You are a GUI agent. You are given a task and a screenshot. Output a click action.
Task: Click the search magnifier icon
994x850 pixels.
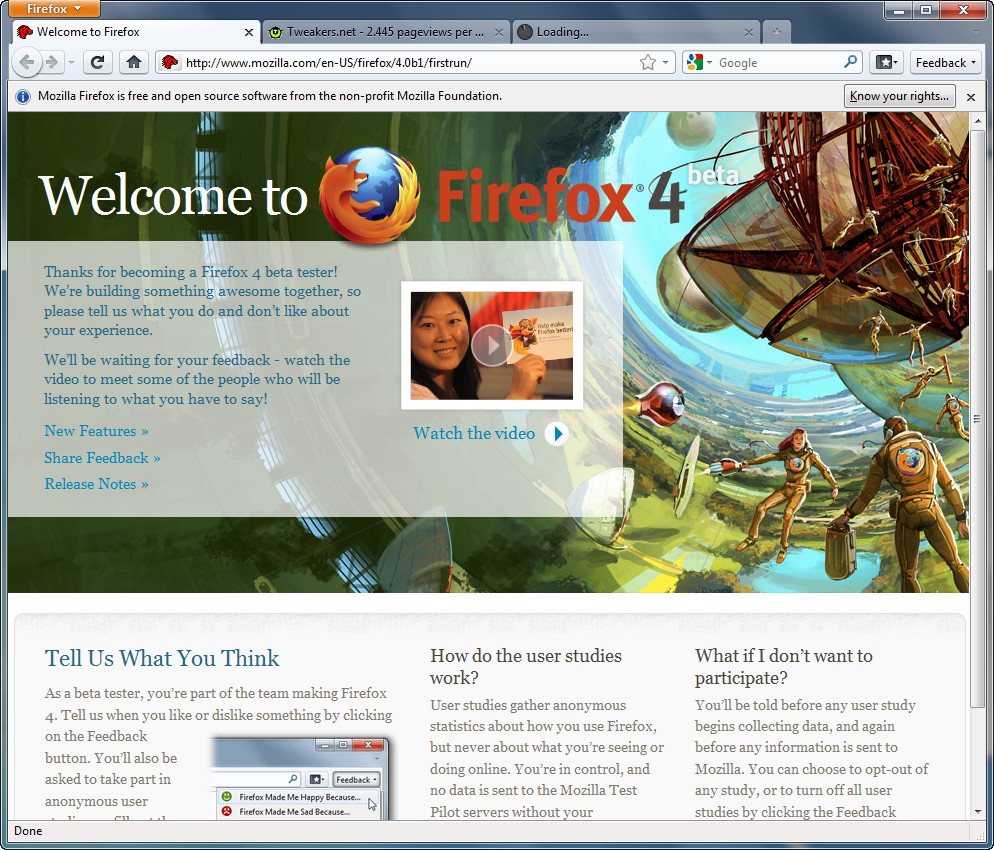pyautogui.click(x=851, y=61)
